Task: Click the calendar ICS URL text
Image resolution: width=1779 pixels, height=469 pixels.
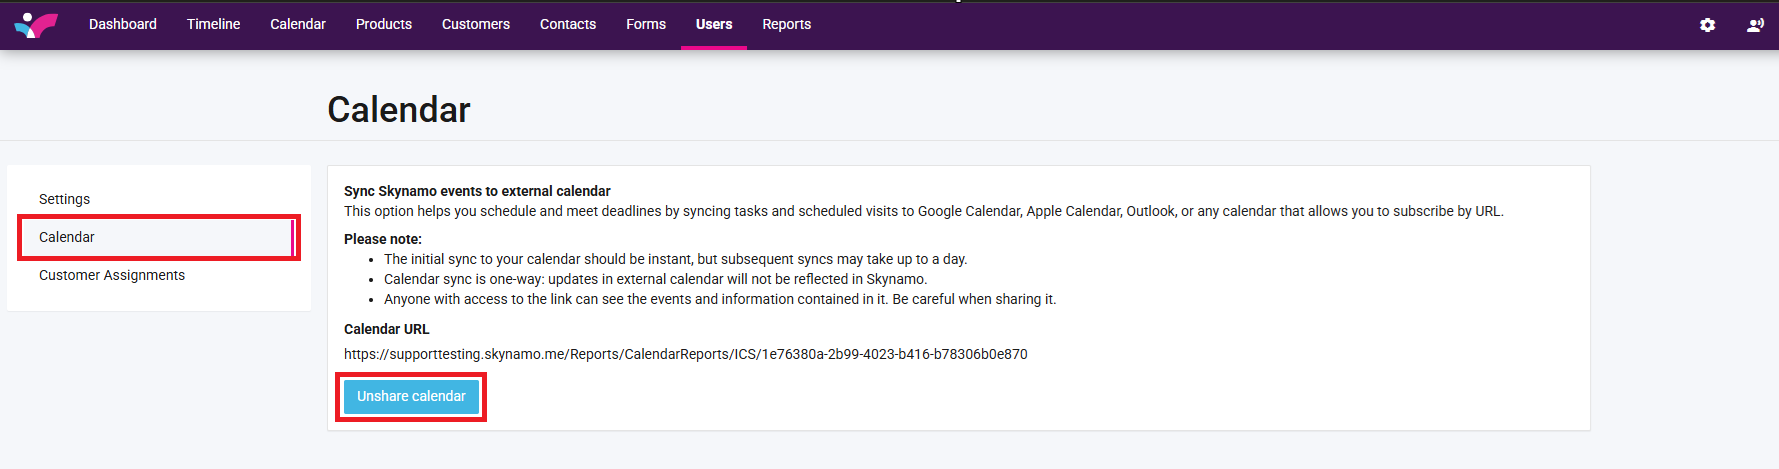Action: (x=685, y=354)
